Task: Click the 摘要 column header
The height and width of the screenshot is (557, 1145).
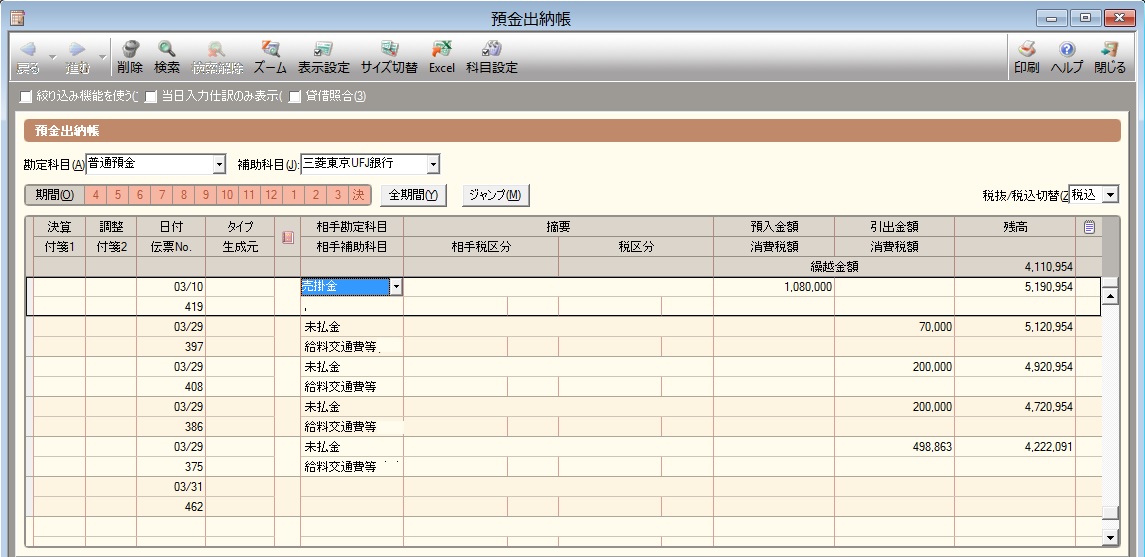Action: [559, 227]
